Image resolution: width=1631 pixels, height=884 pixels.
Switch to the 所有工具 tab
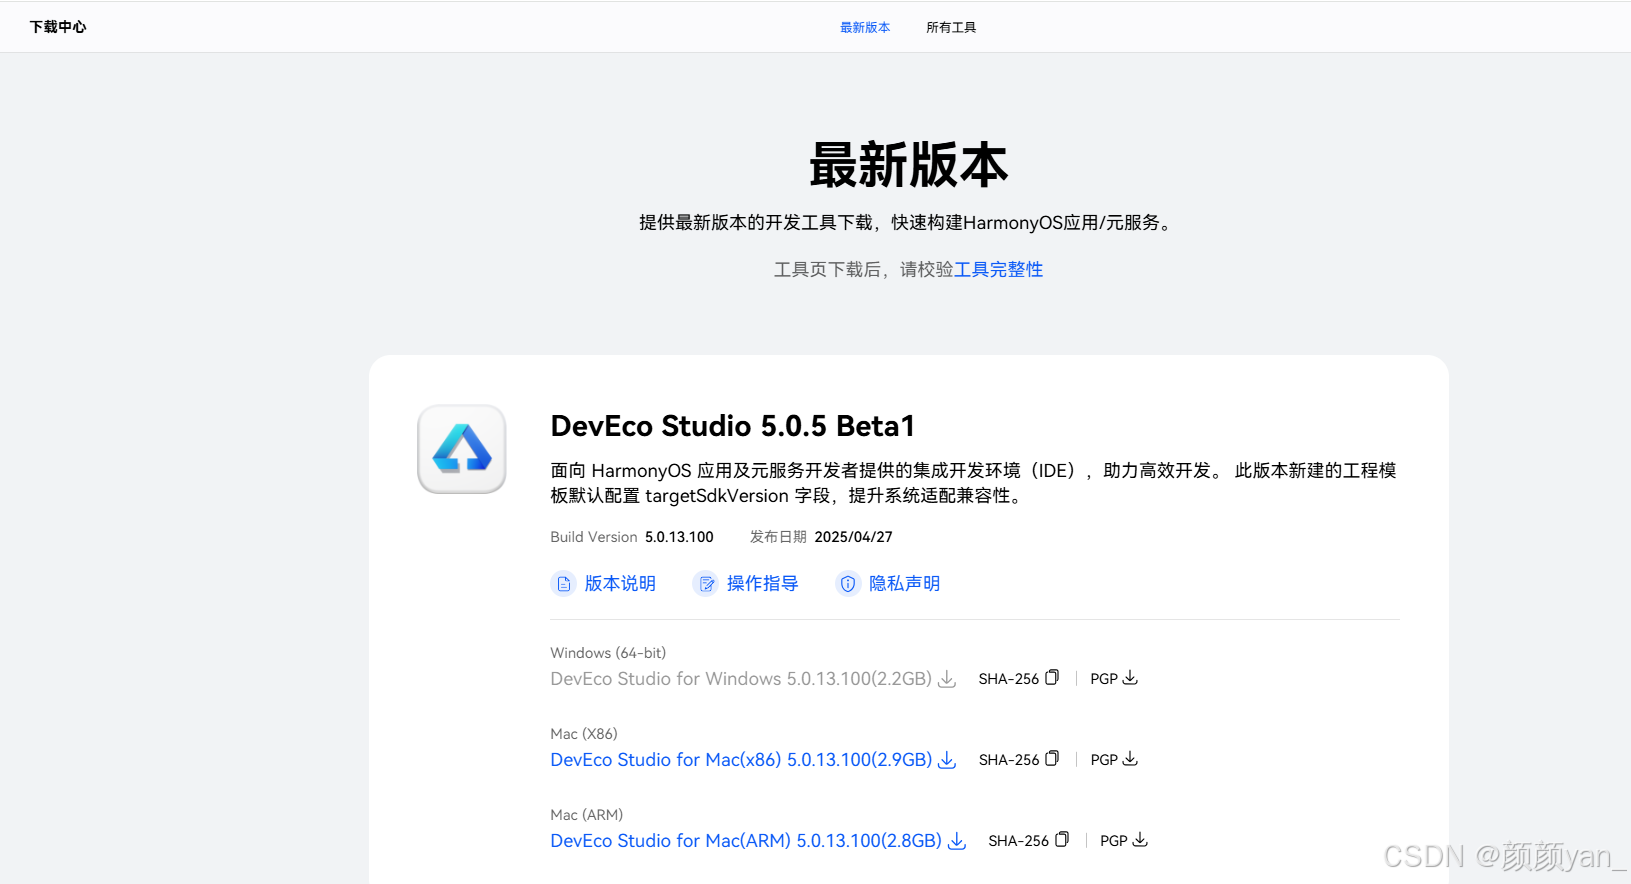pyautogui.click(x=951, y=27)
